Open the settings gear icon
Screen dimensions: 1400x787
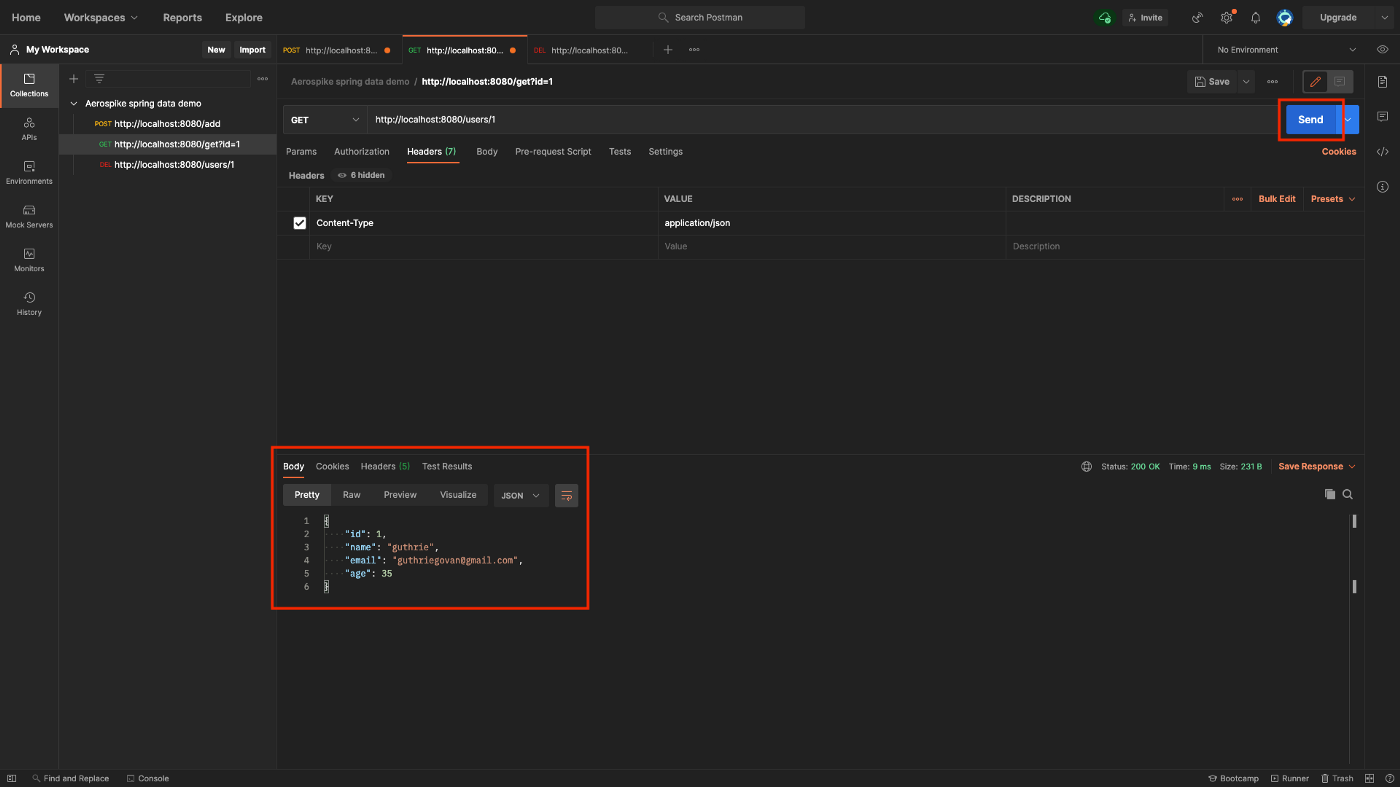coord(1227,17)
